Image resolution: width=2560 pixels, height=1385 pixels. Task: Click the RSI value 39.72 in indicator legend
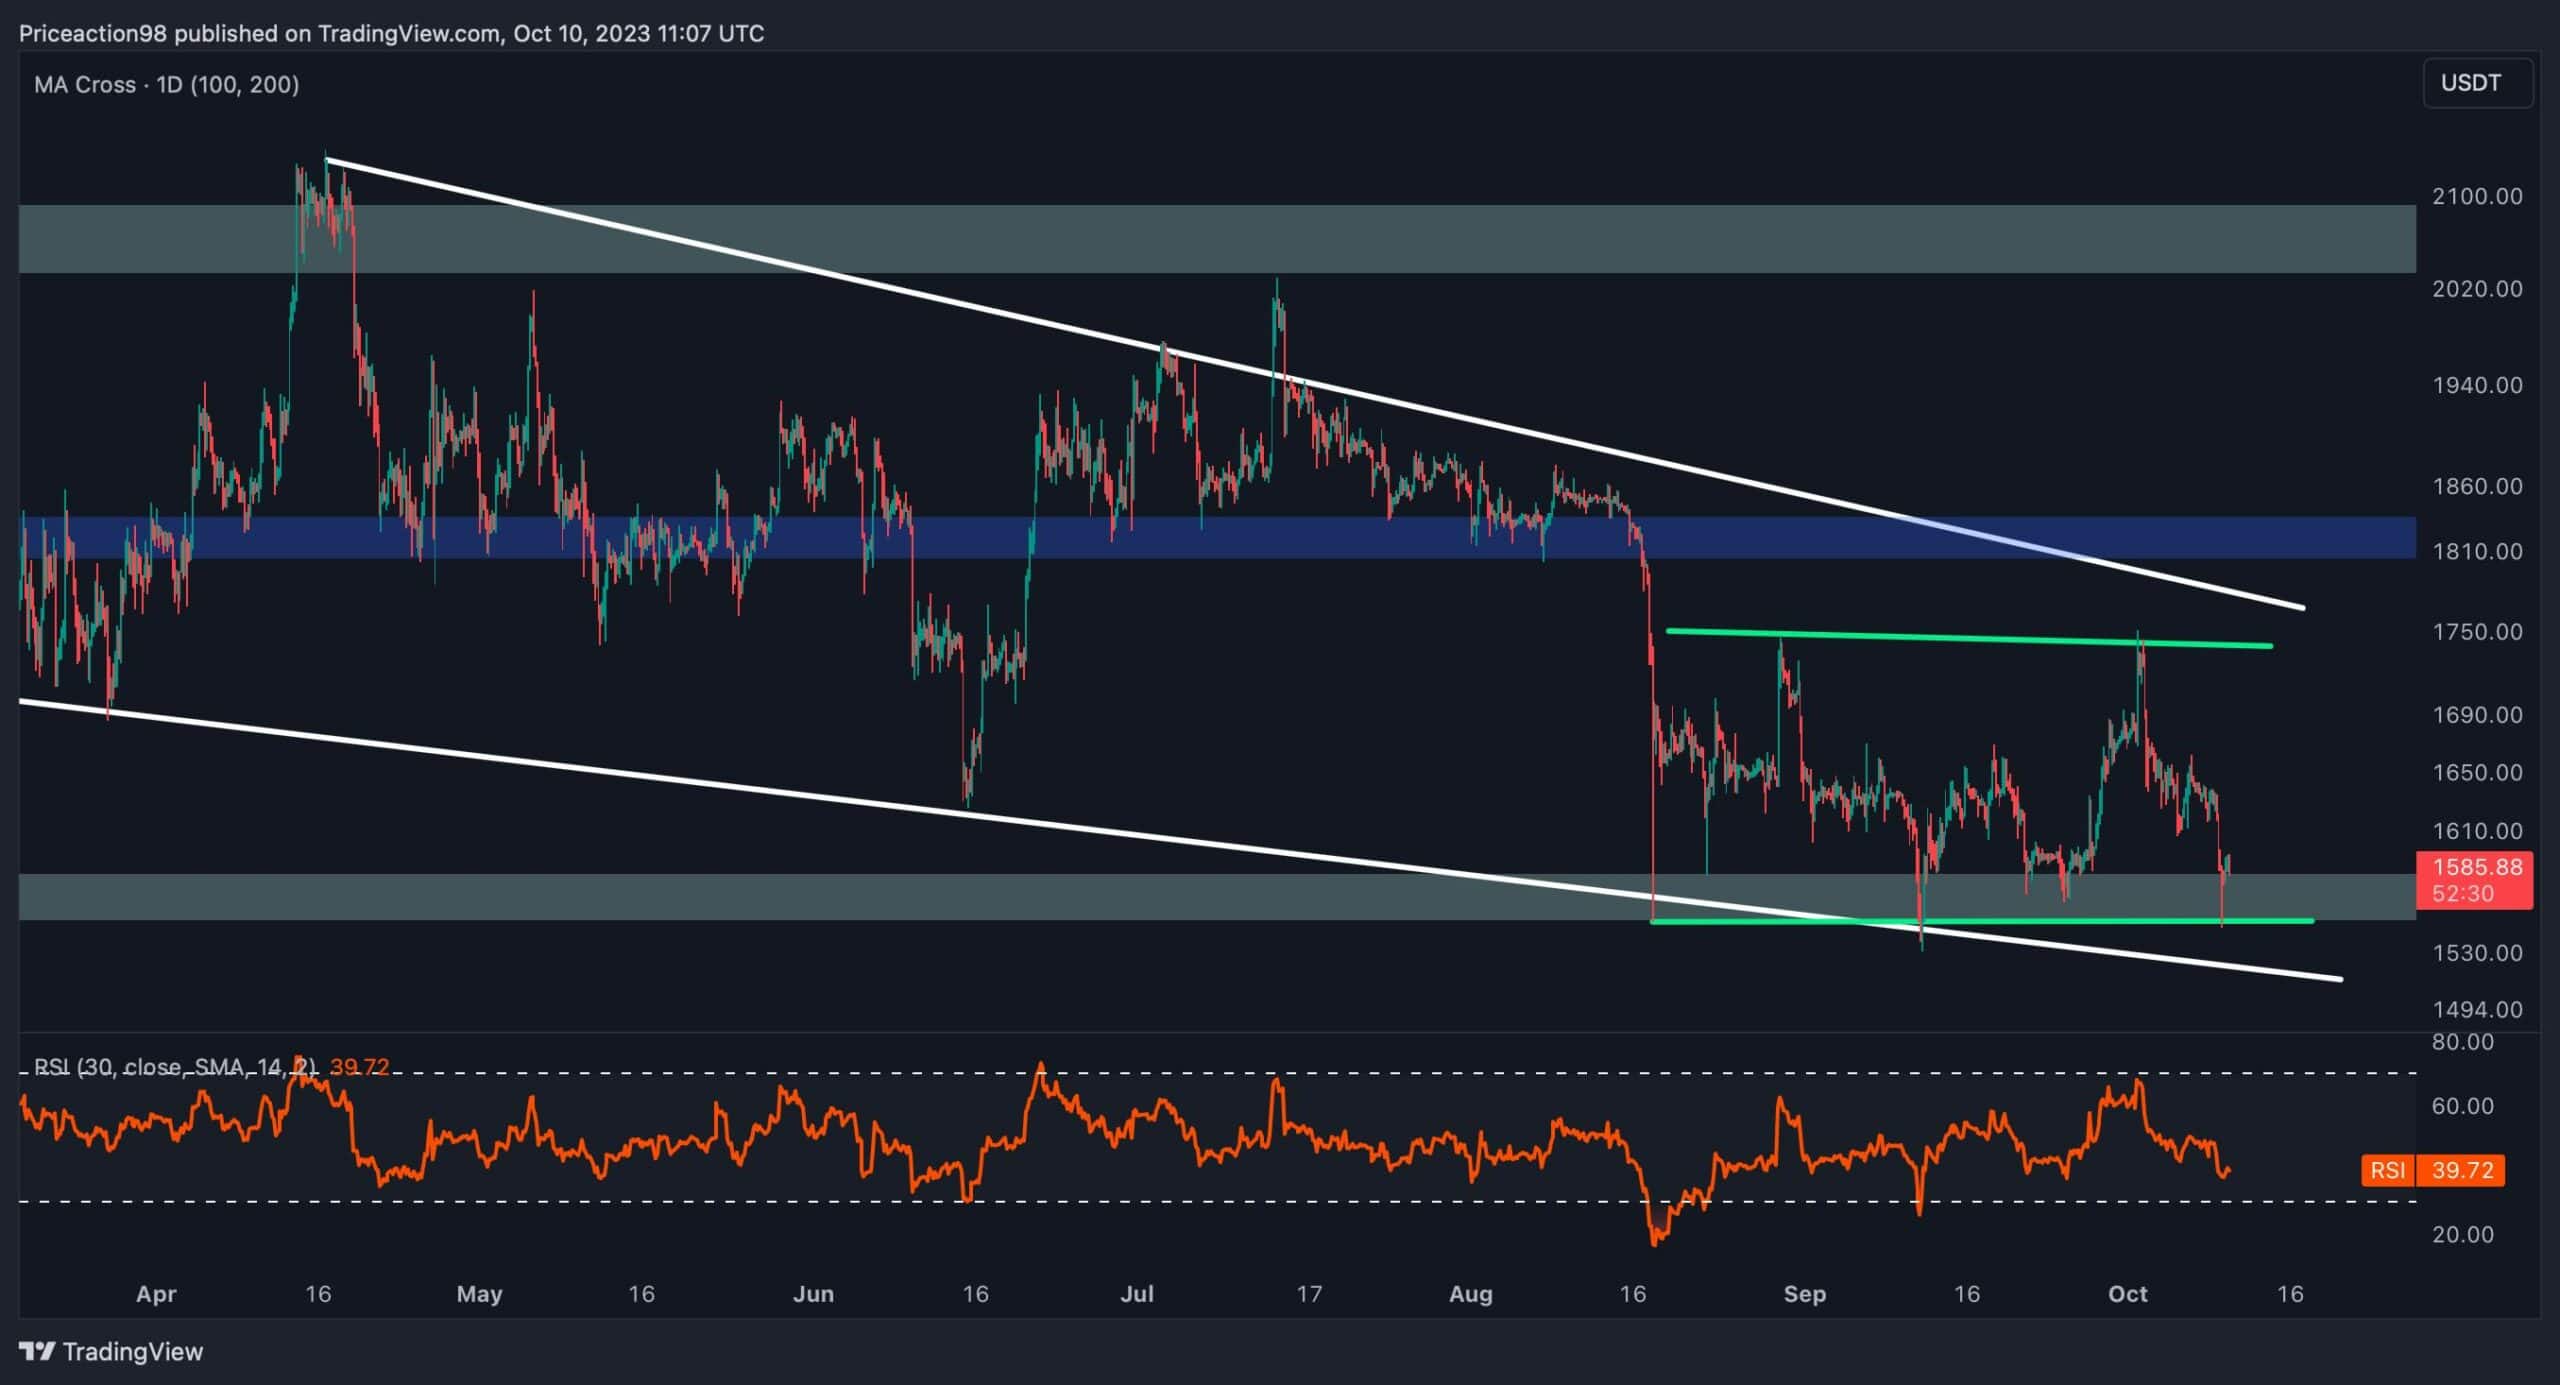pyautogui.click(x=359, y=1067)
